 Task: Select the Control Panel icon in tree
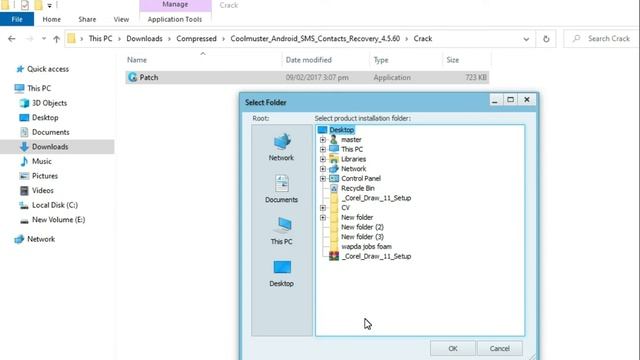(334, 178)
